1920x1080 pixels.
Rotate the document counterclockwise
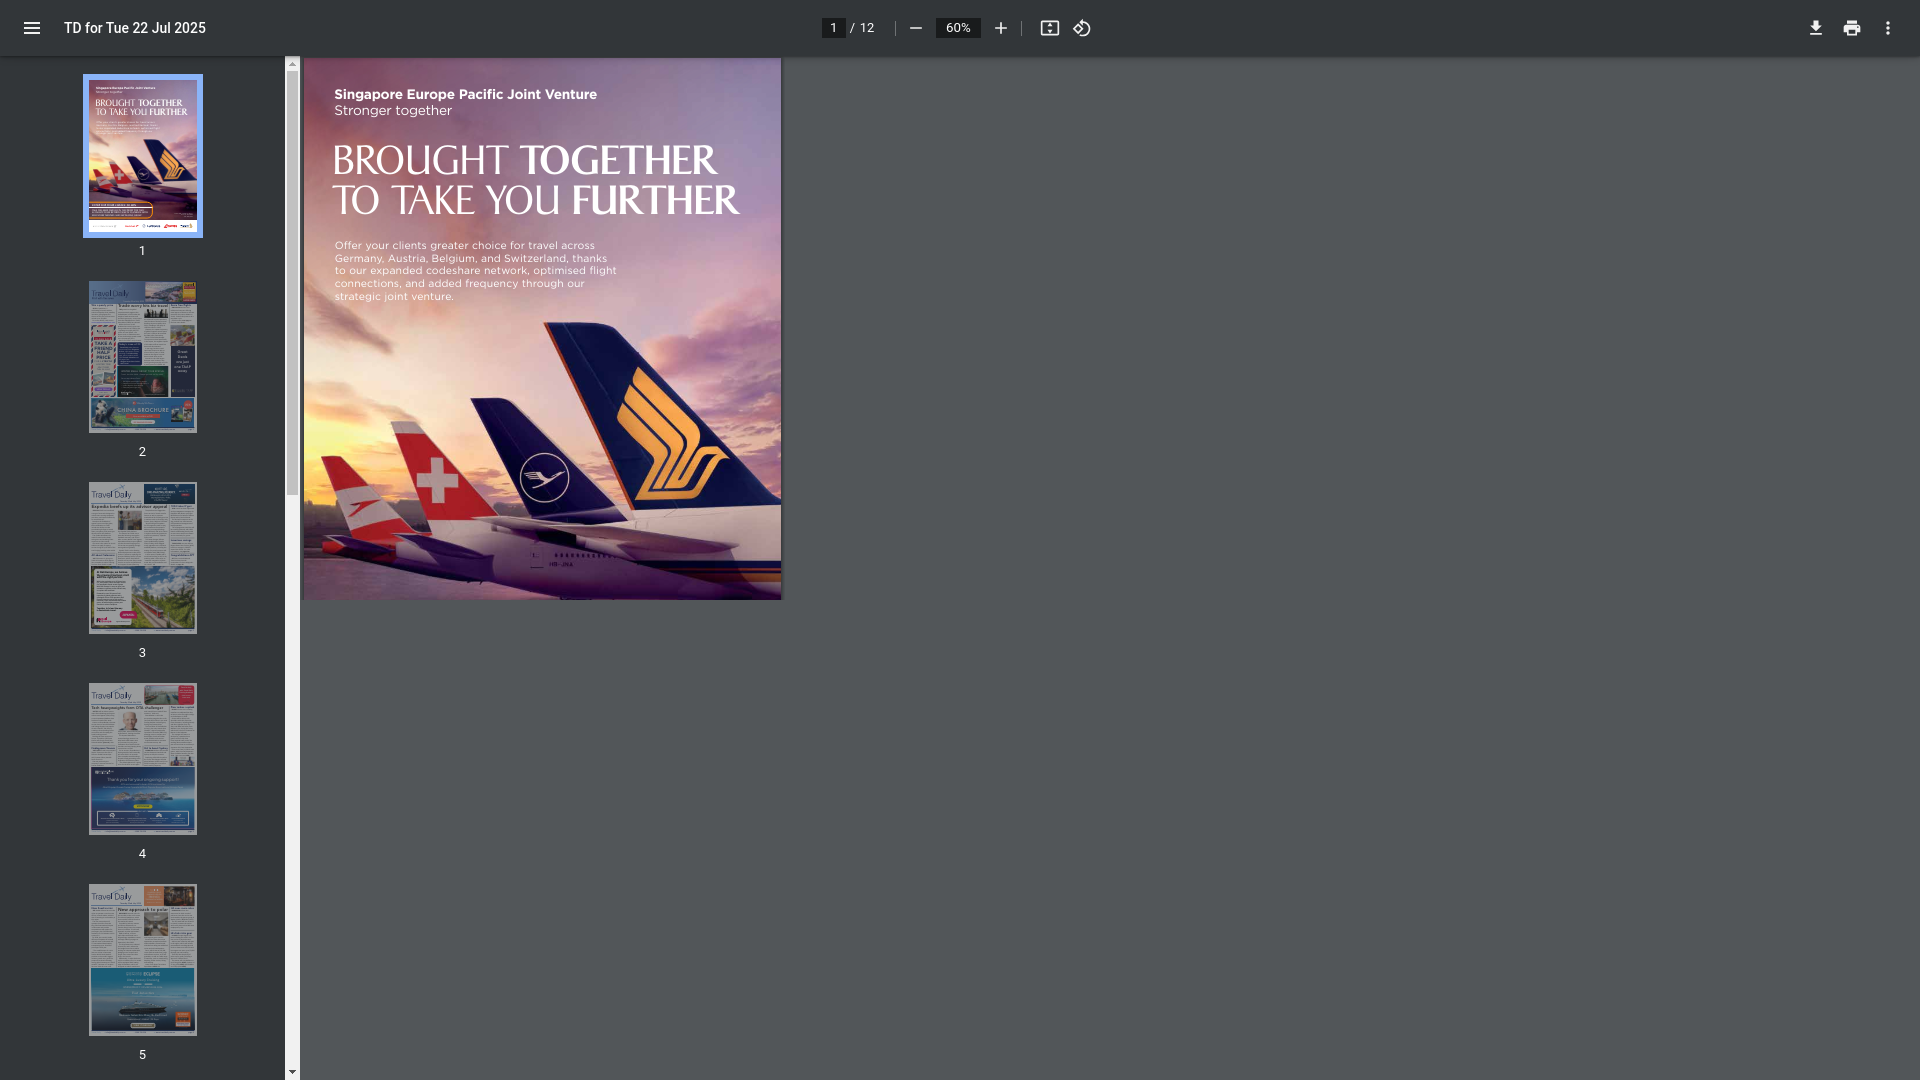click(x=1082, y=28)
